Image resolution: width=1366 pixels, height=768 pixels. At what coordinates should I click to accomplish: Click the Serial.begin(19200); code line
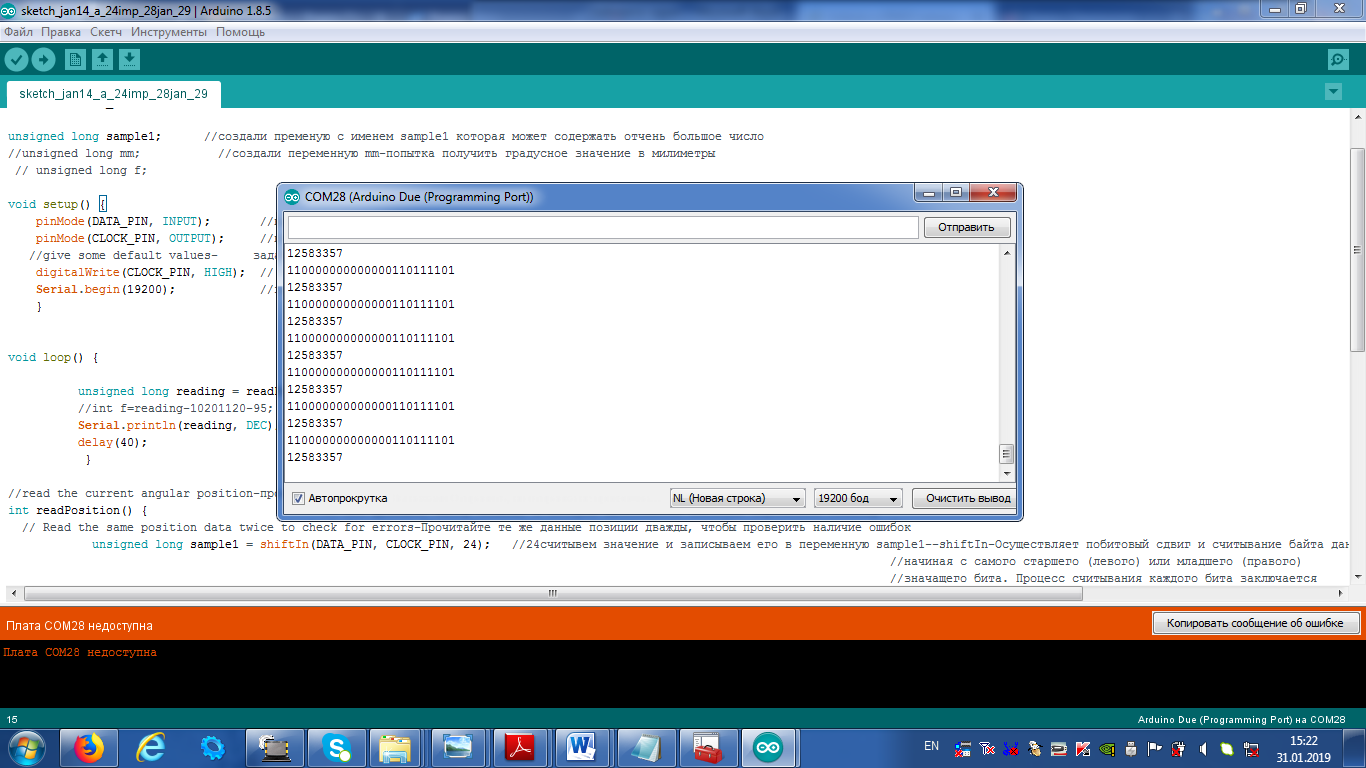point(105,289)
